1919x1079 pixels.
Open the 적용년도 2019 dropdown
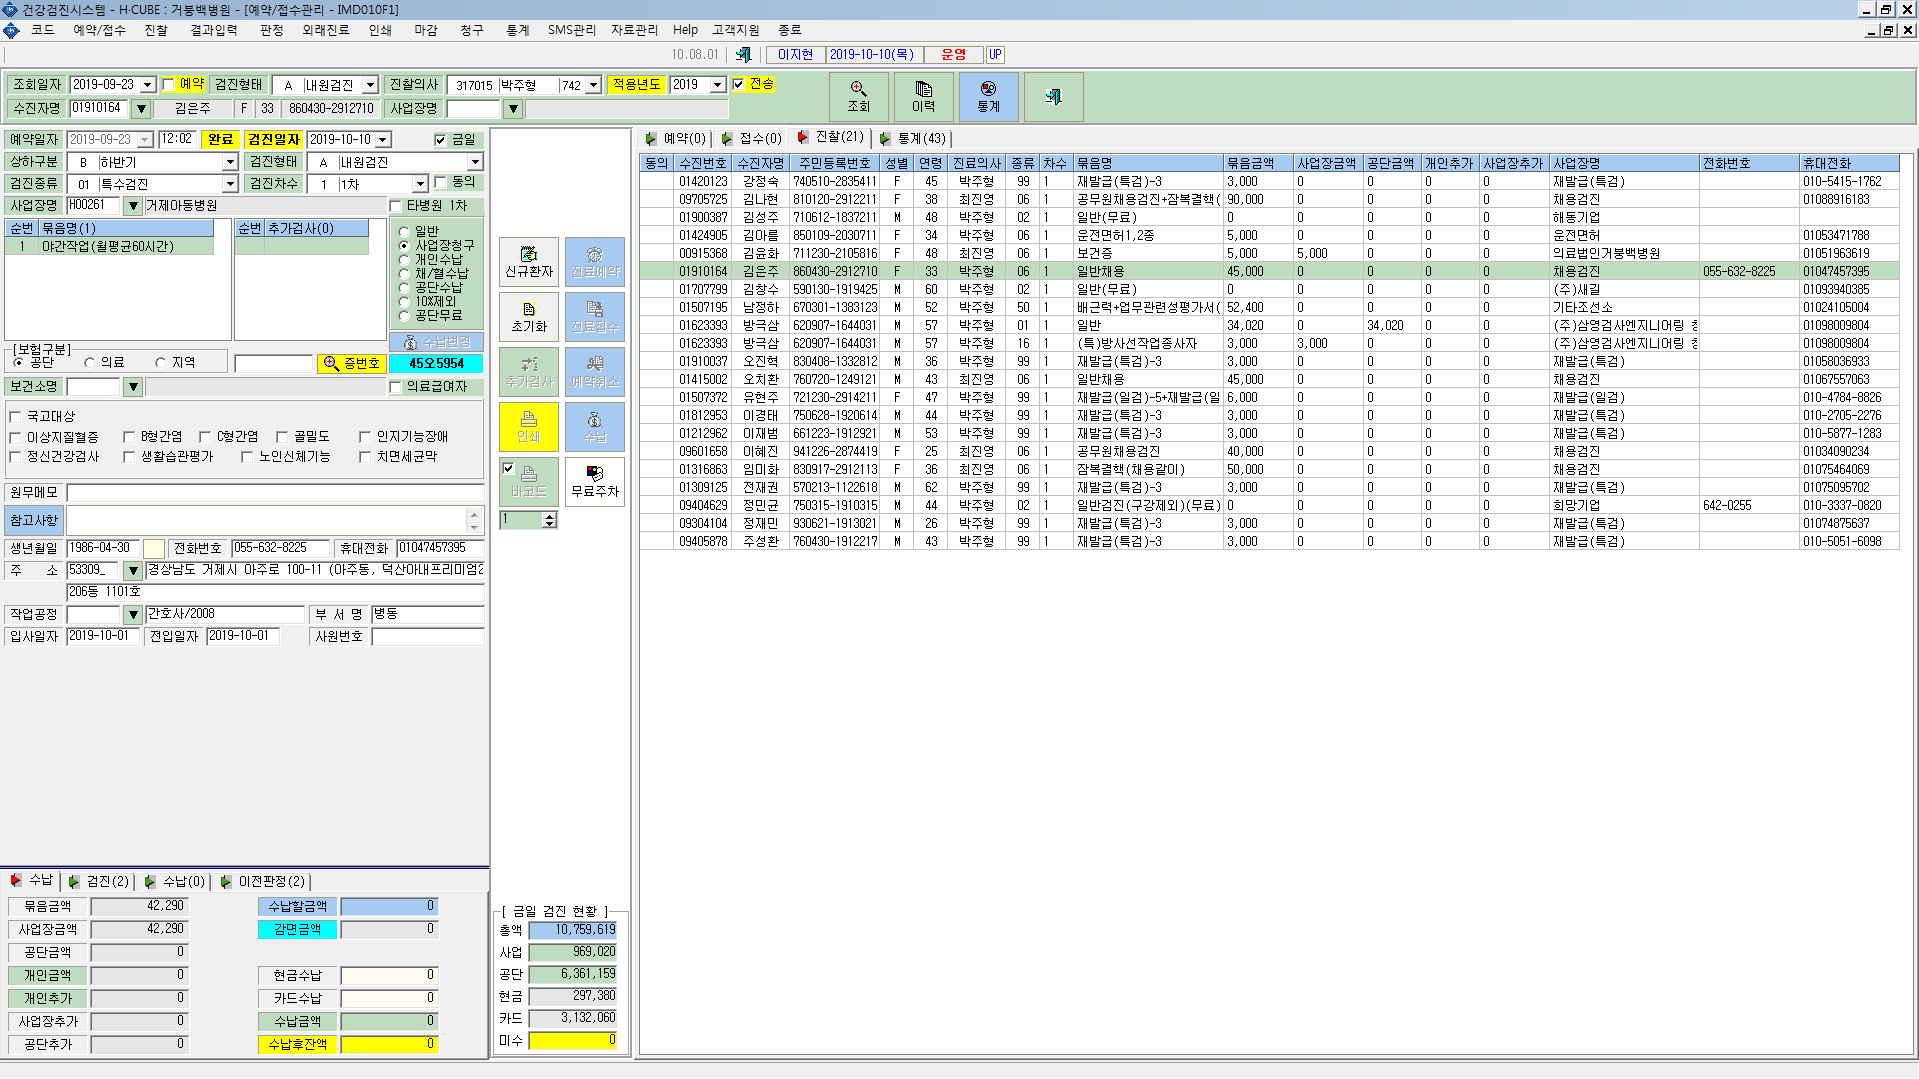(717, 85)
